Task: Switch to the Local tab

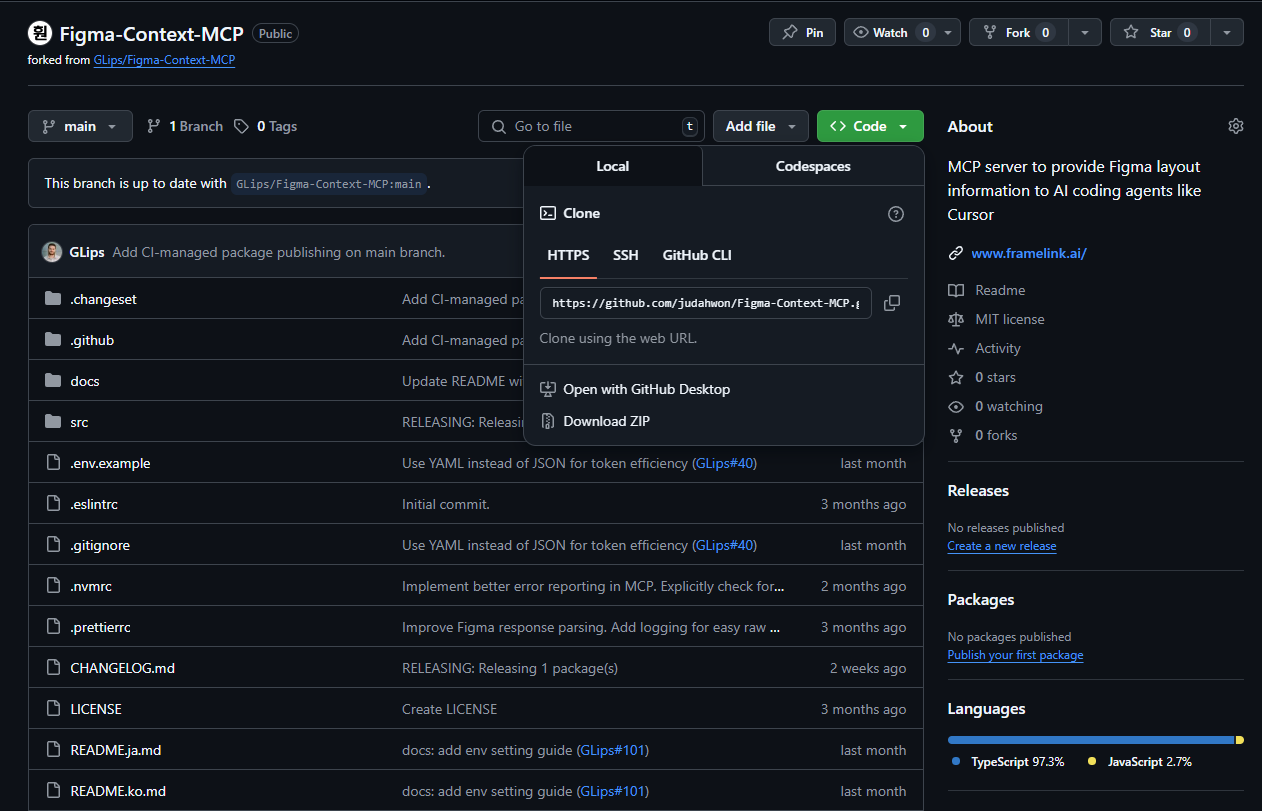Action: [613, 166]
